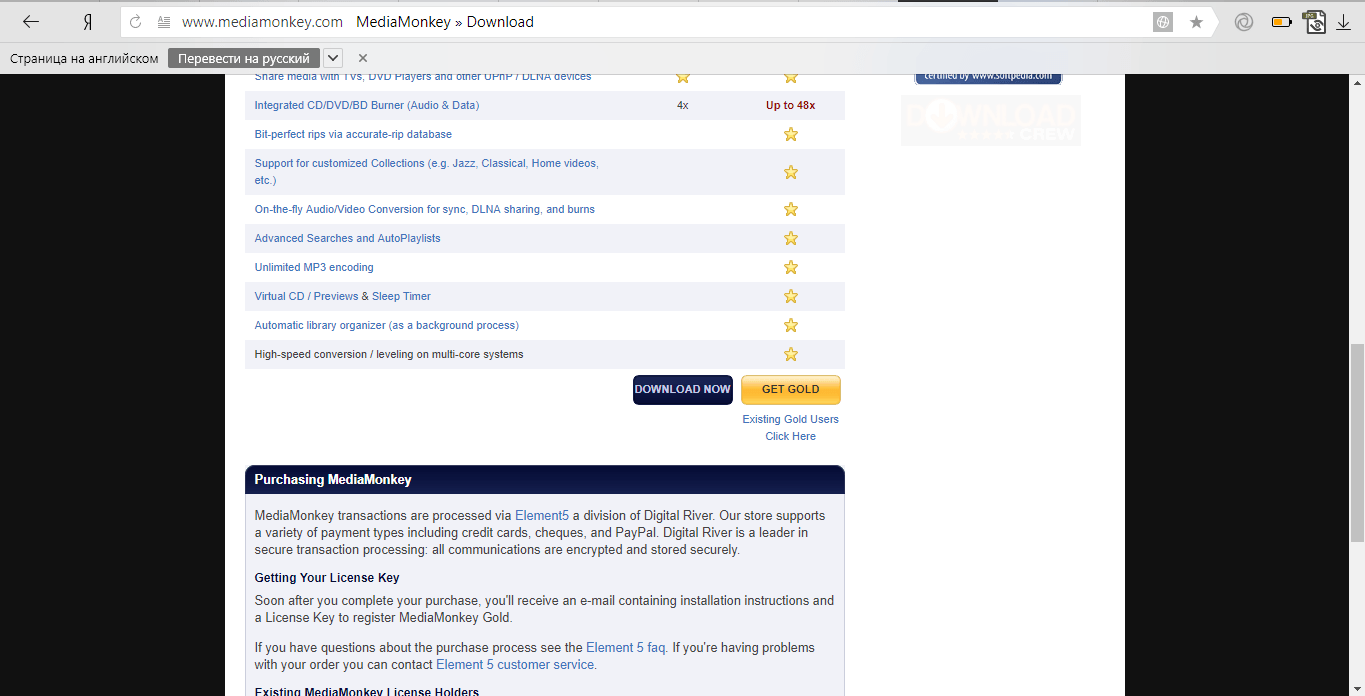Click the Перевести на русский button
This screenshot has width=1365, height=696.
[244, 58]
